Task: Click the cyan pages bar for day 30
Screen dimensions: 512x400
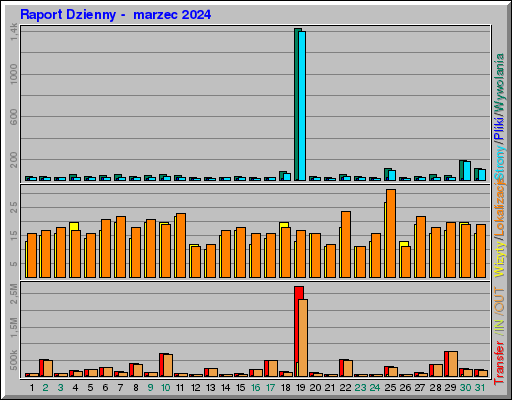Action: [467, 171]
